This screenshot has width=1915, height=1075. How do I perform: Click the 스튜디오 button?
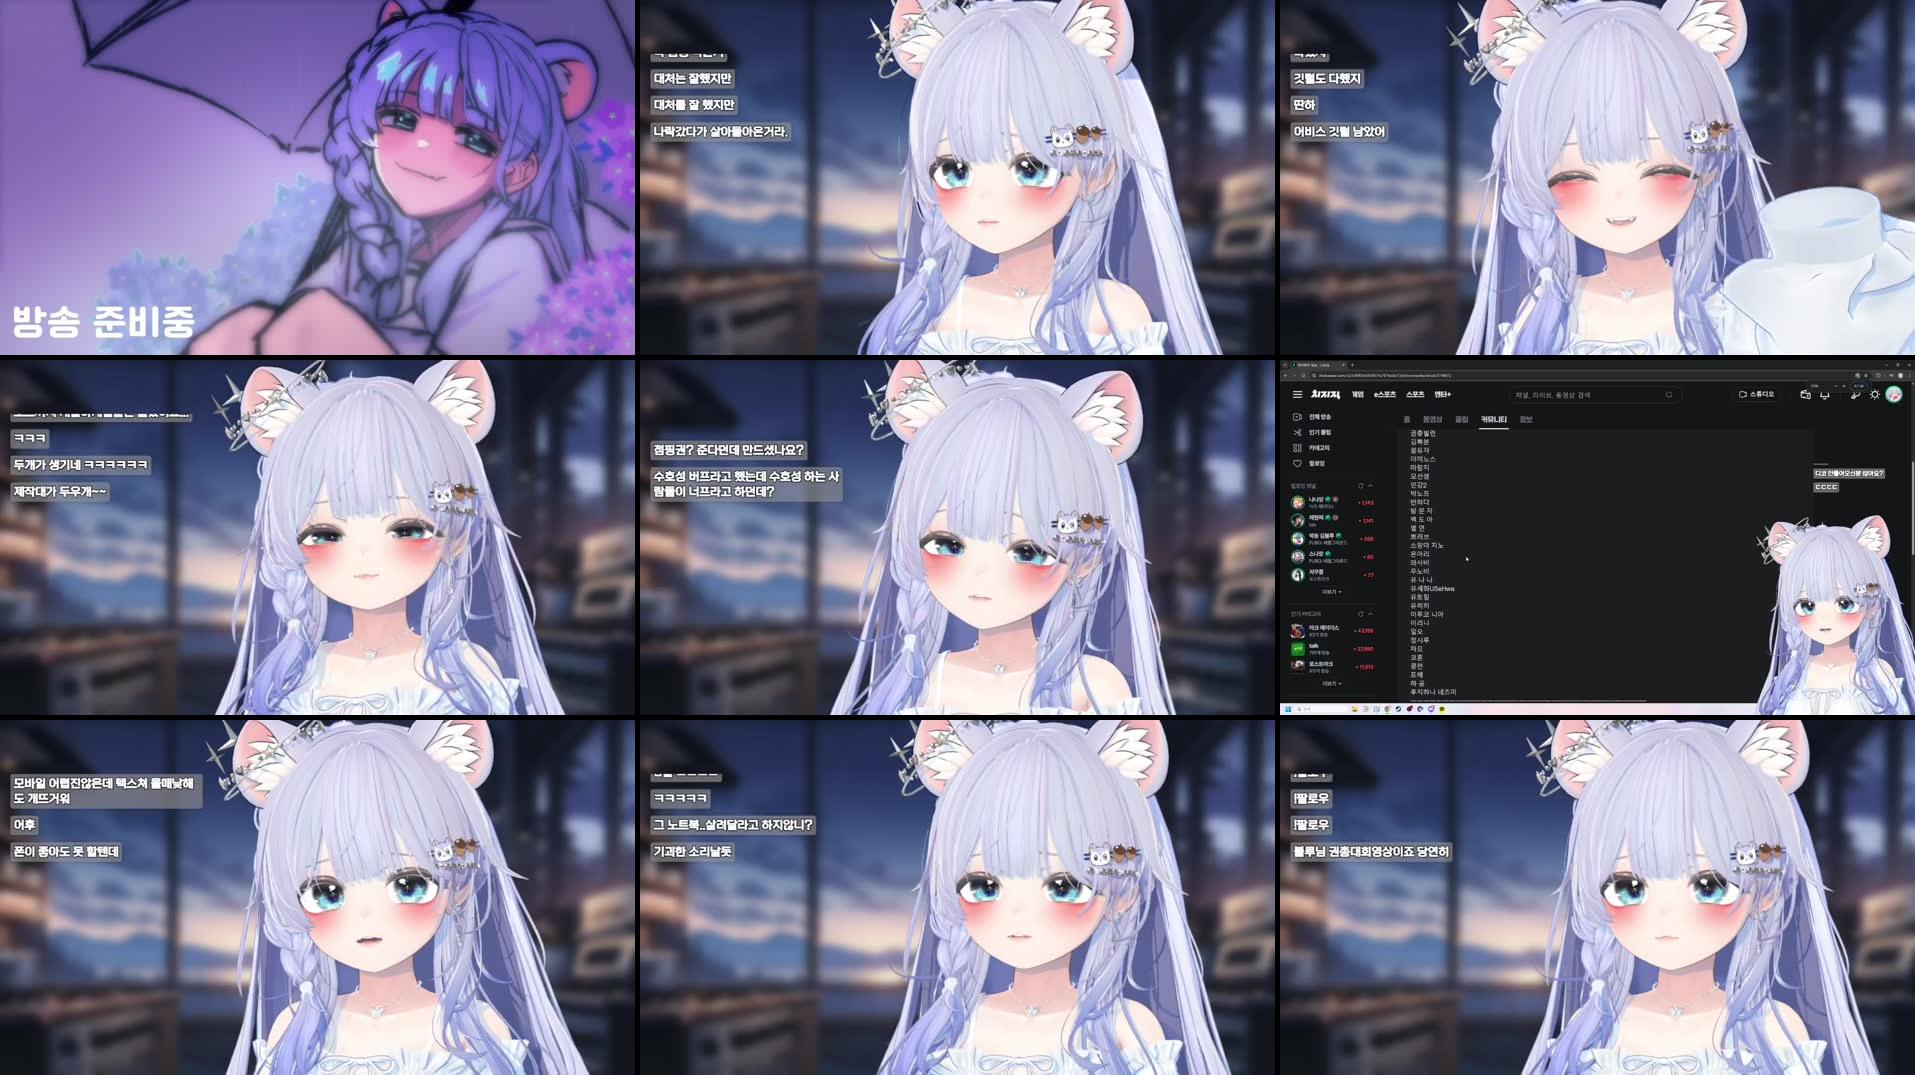point(1757,394)
